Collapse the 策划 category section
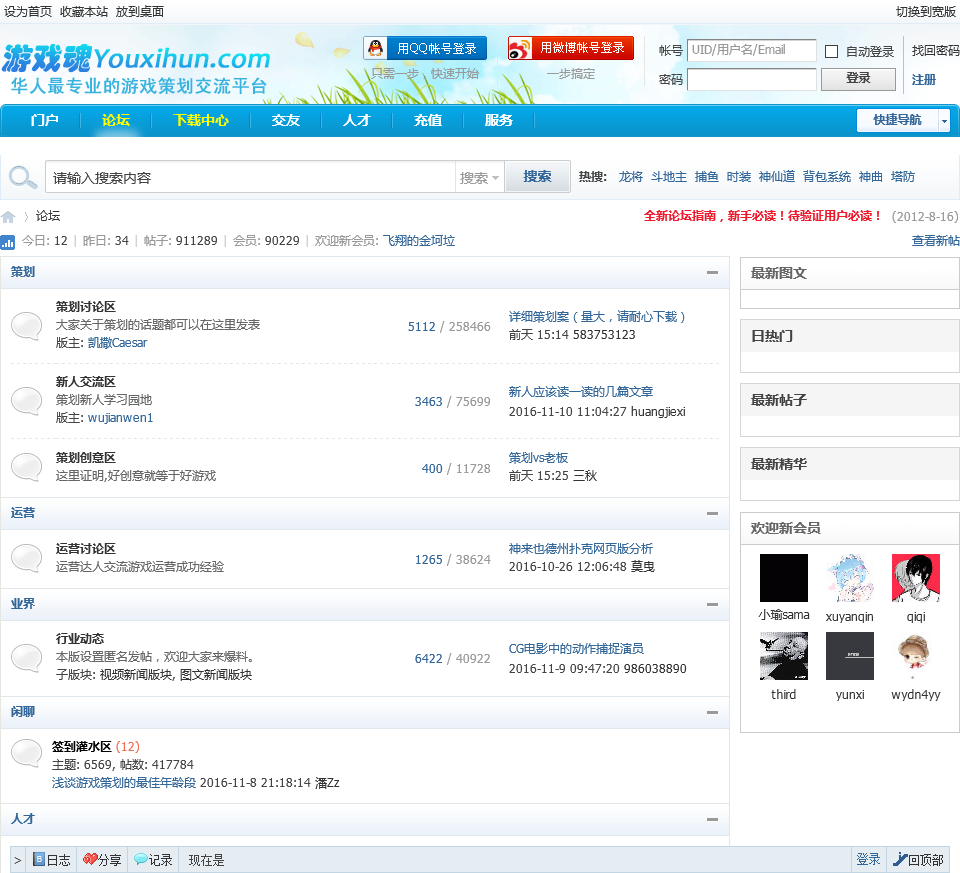This screenshot has height=873, width=960. tap(712, 272)
